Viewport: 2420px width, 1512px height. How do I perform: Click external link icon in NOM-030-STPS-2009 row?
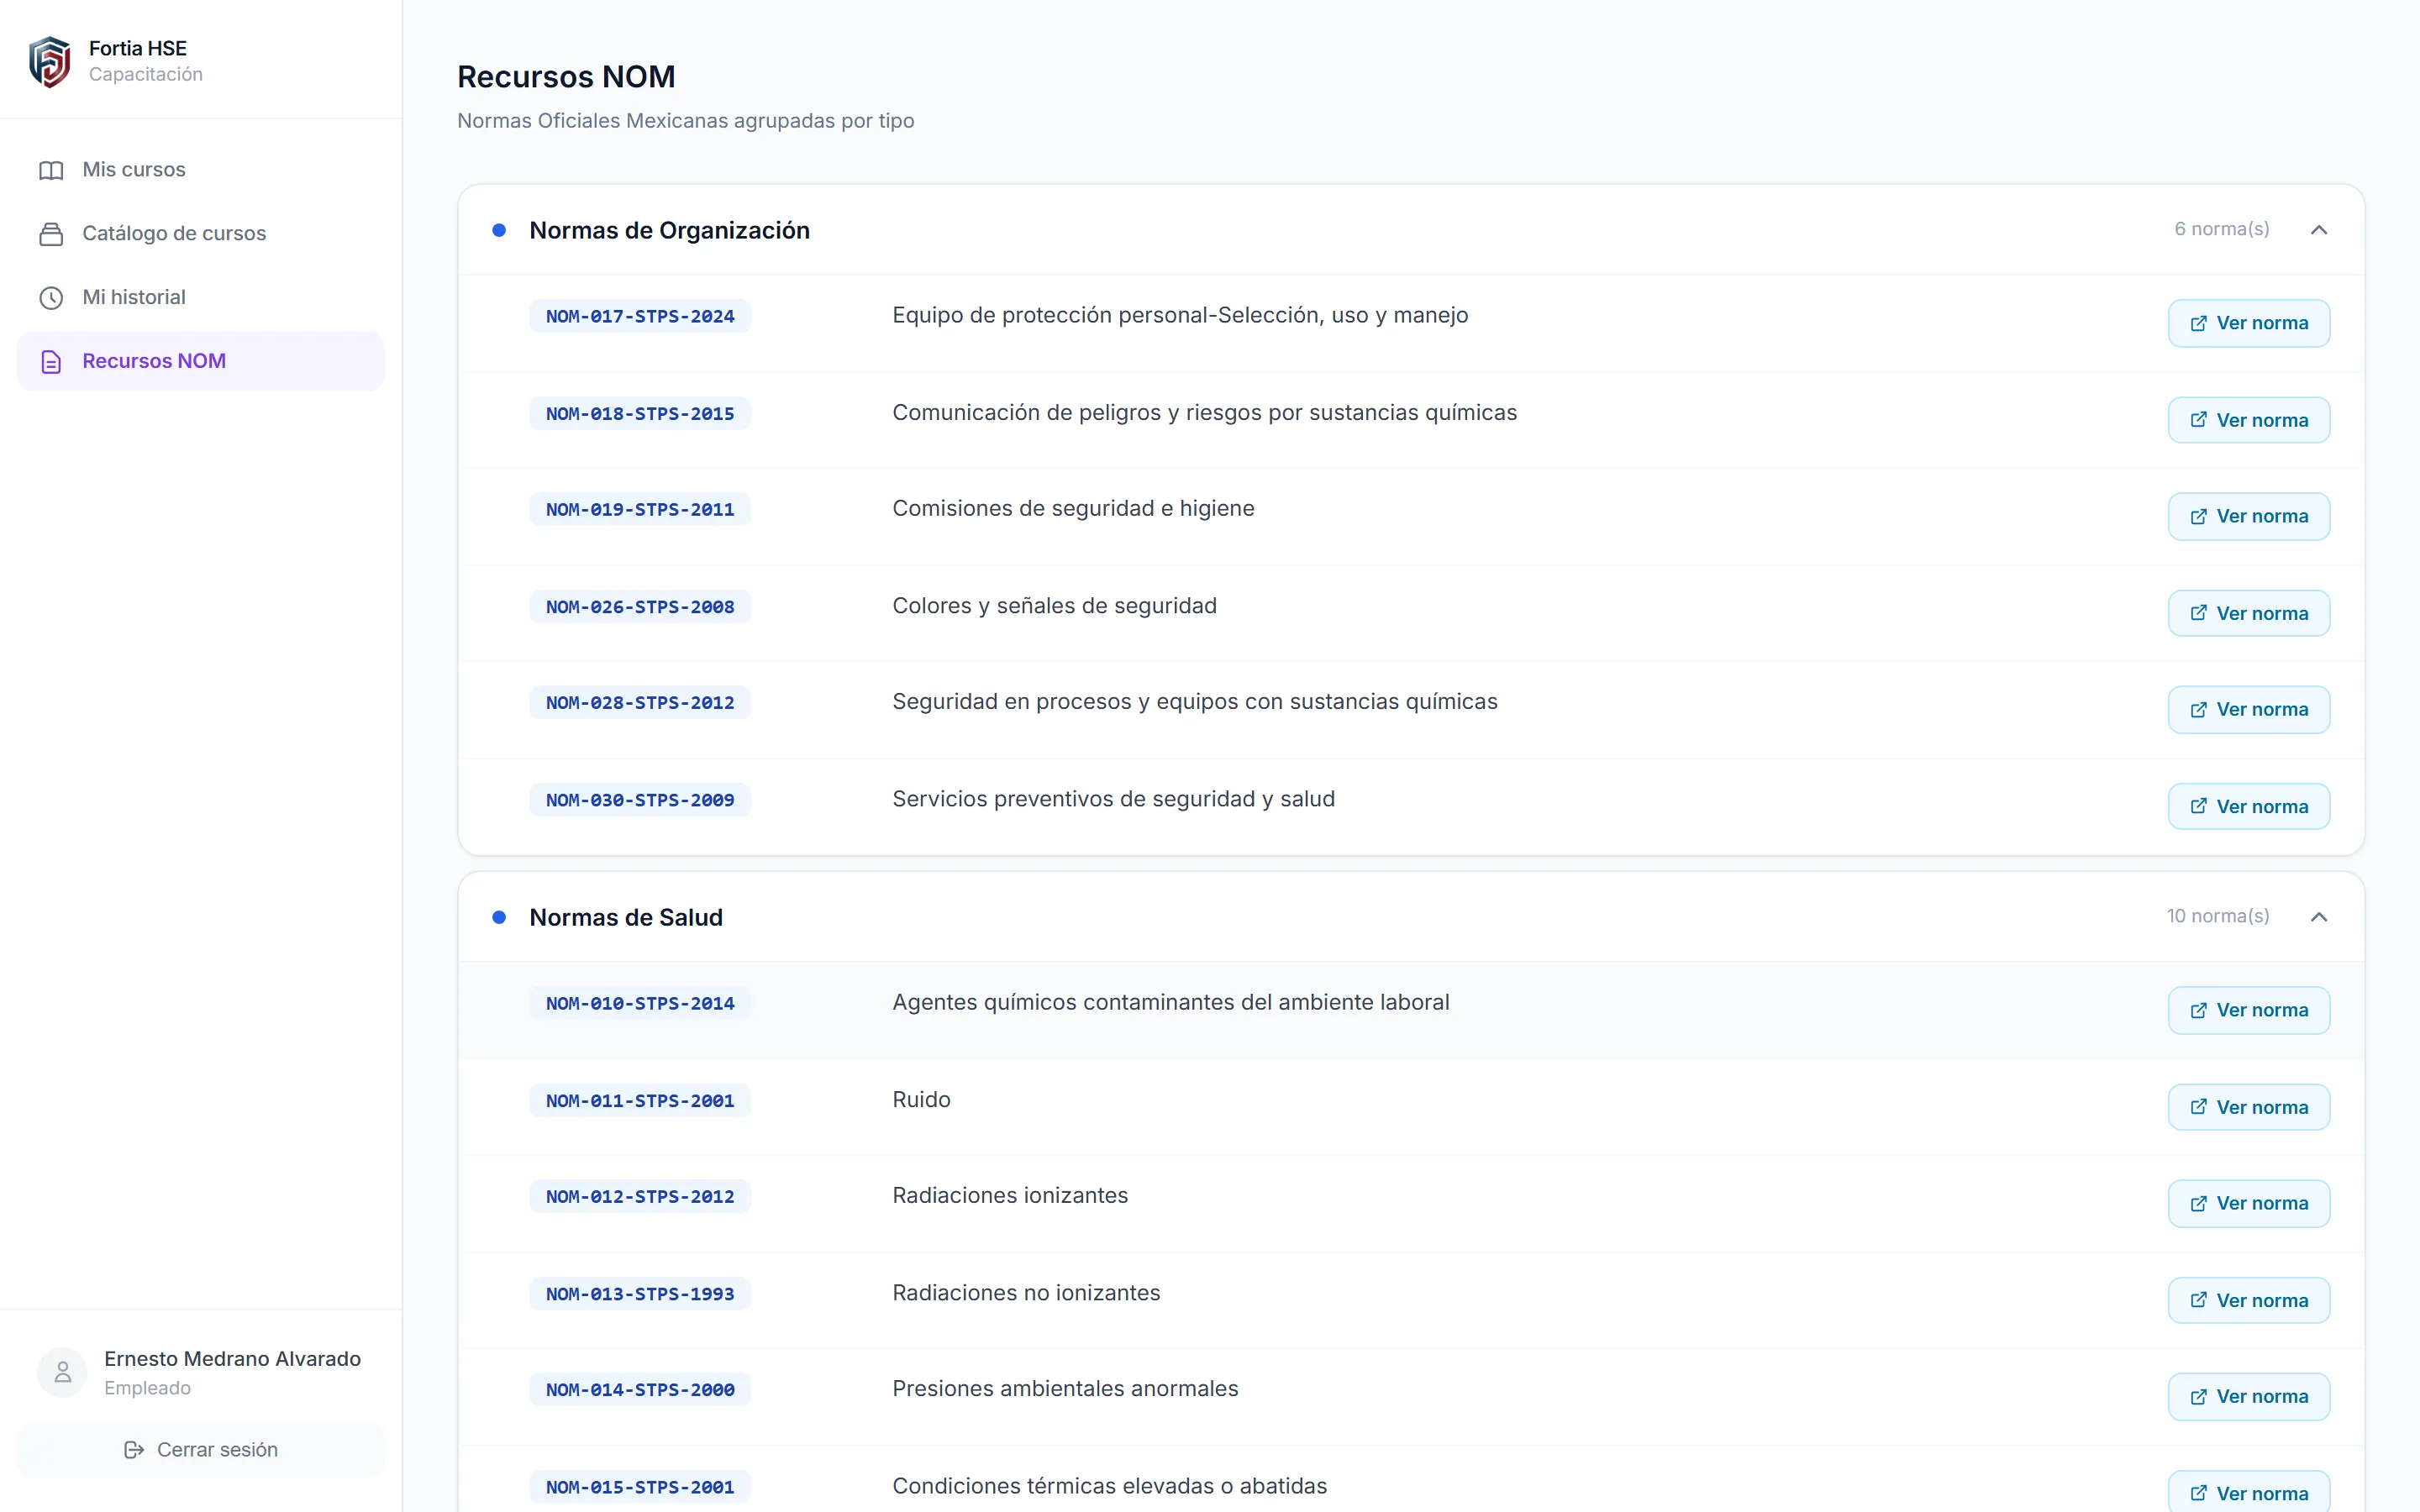2198,806
